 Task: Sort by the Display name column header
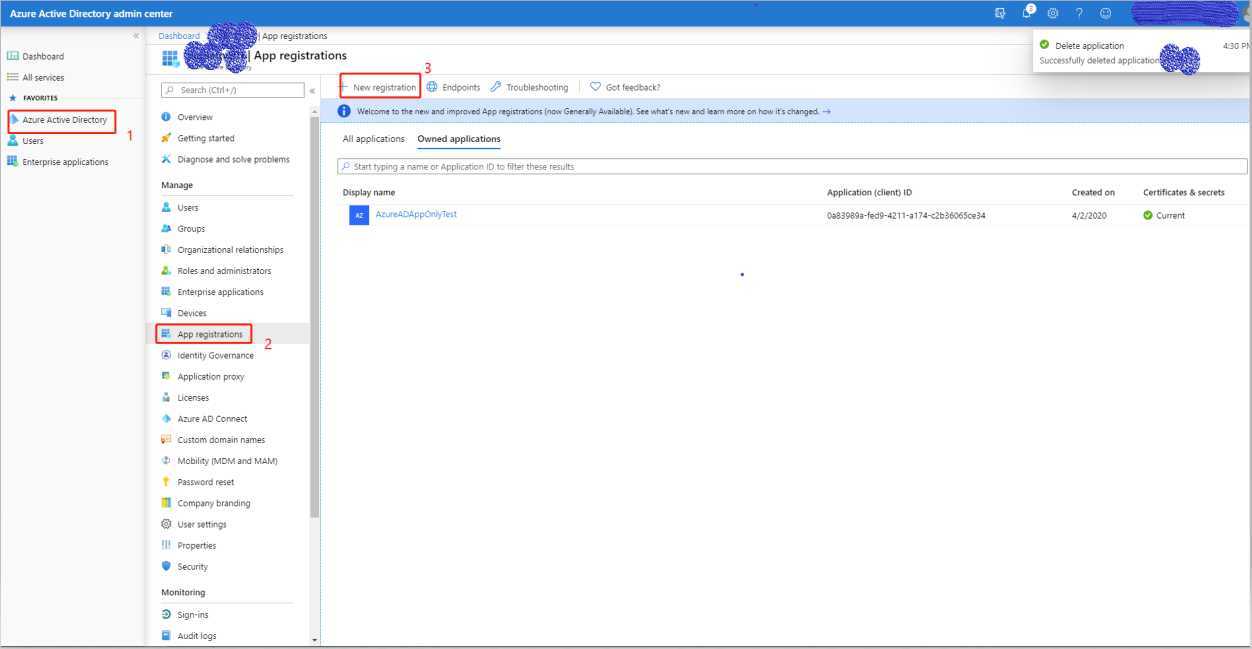click(369, 192)
